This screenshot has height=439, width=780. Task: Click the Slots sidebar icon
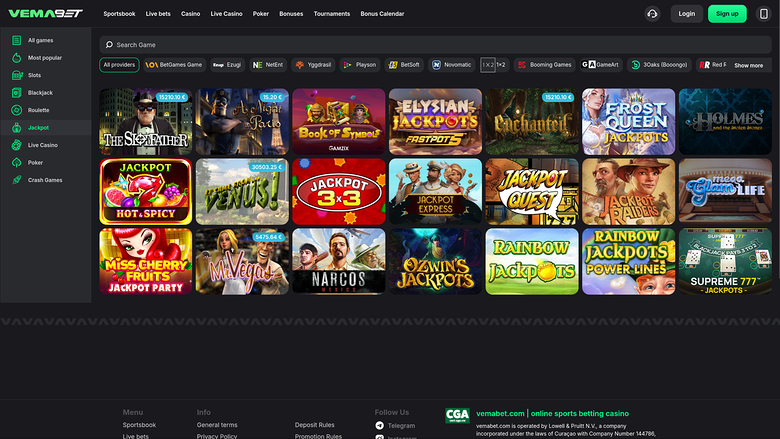[x=16, y=75]
